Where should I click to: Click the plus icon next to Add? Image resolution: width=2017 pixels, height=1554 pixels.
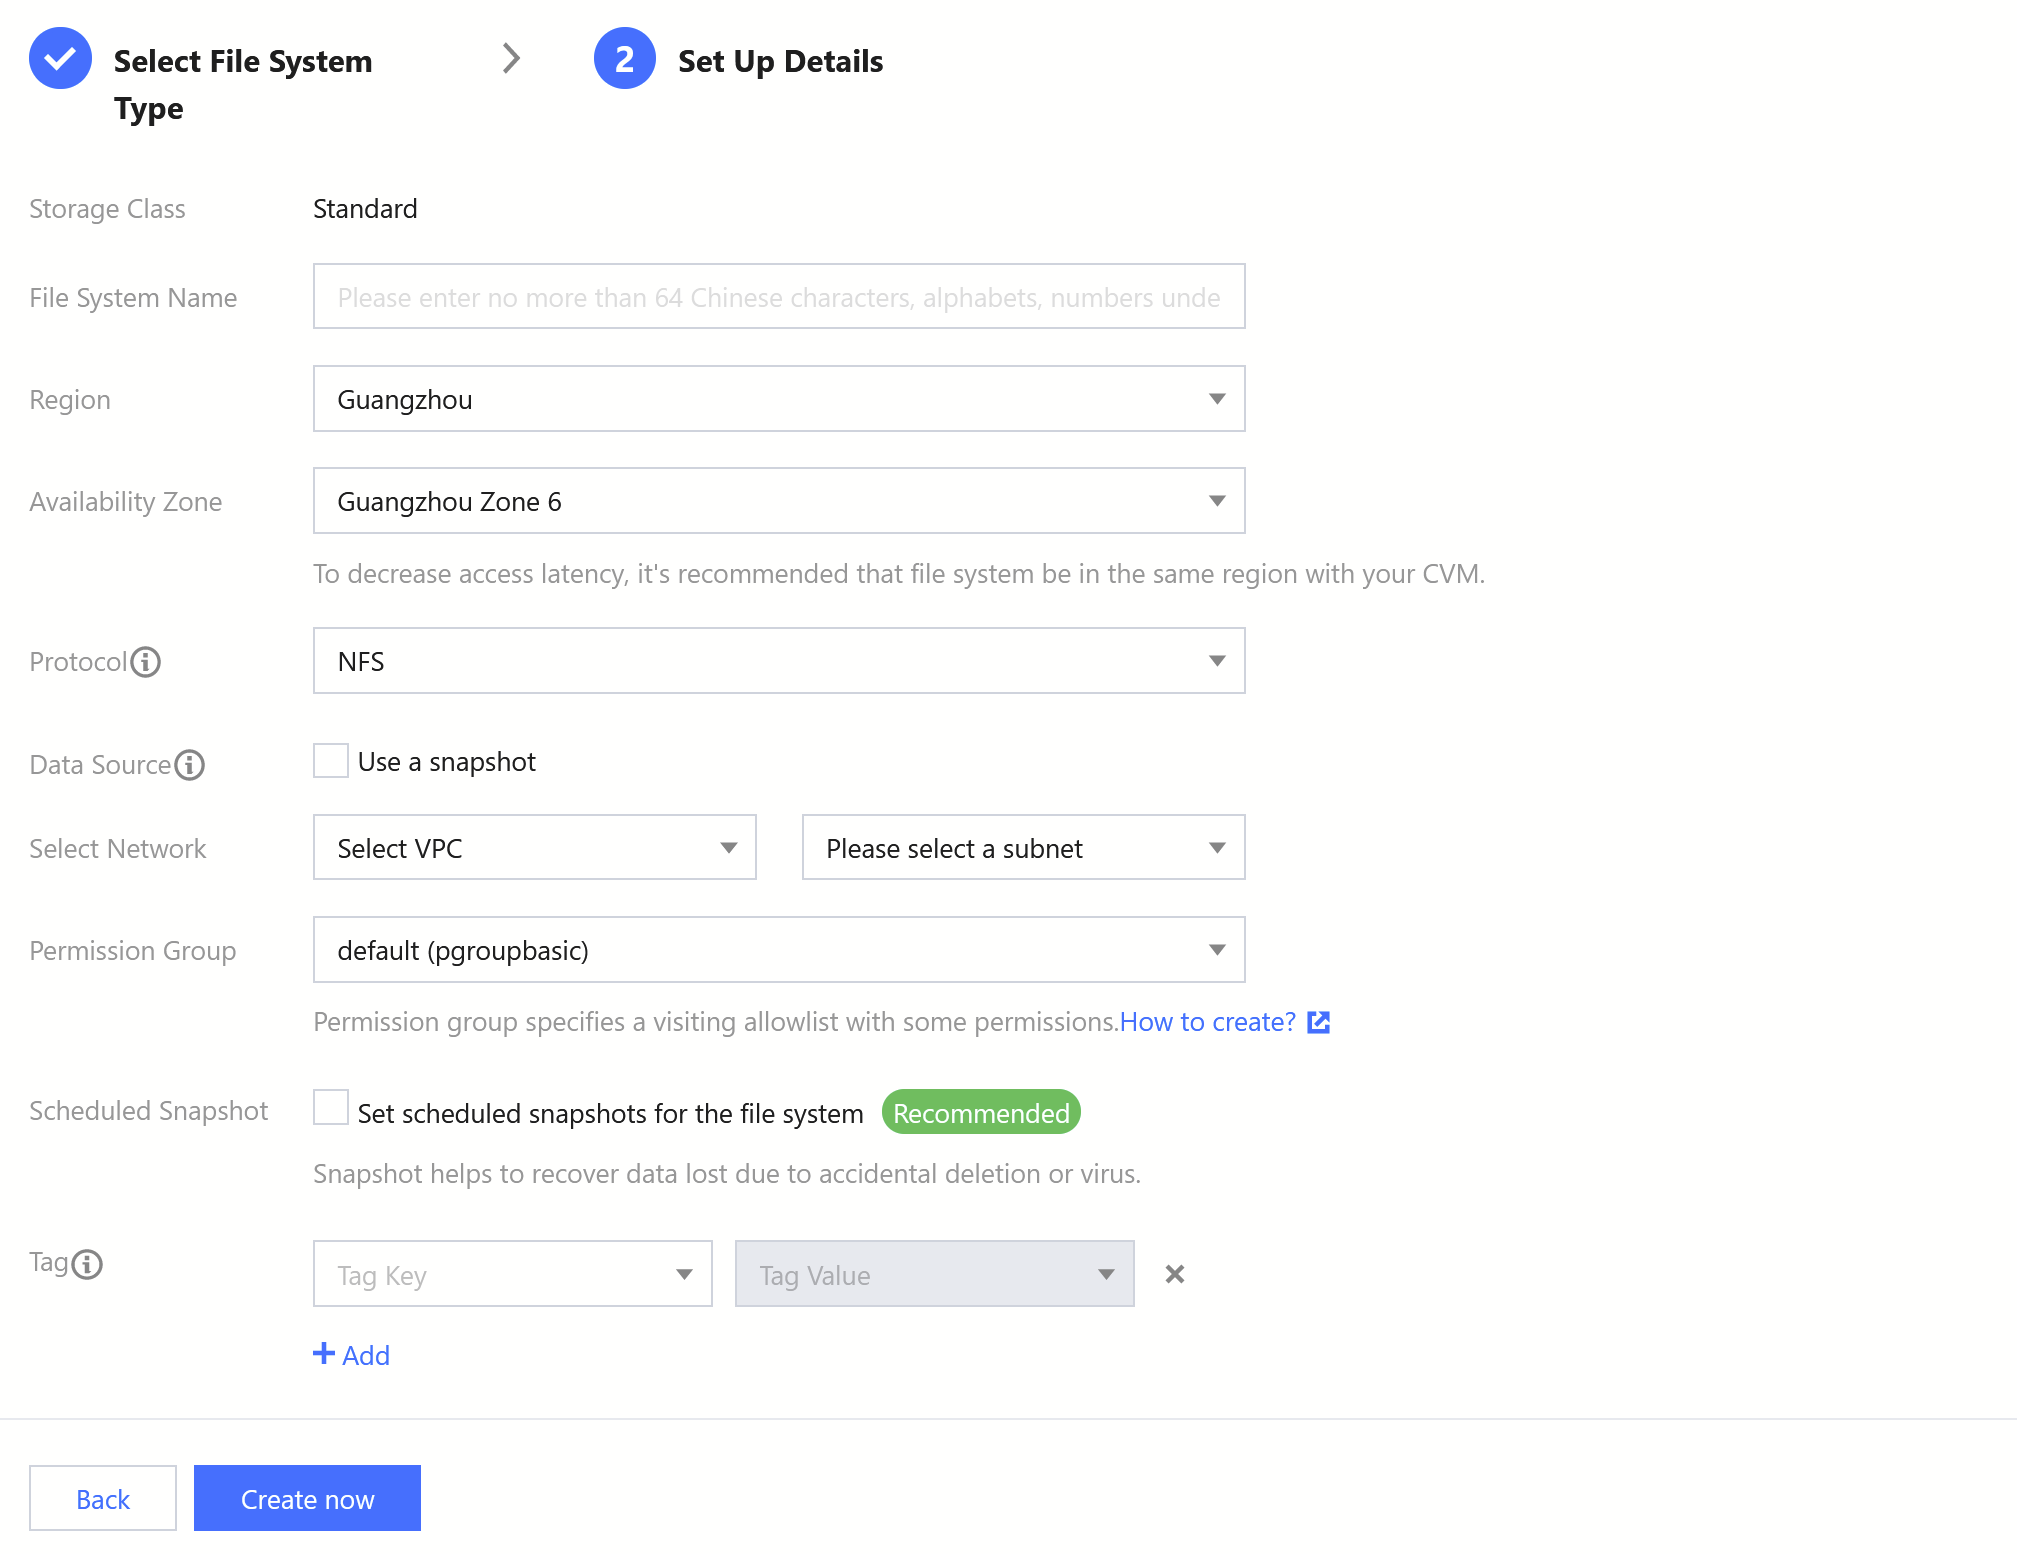(323, 1354)
